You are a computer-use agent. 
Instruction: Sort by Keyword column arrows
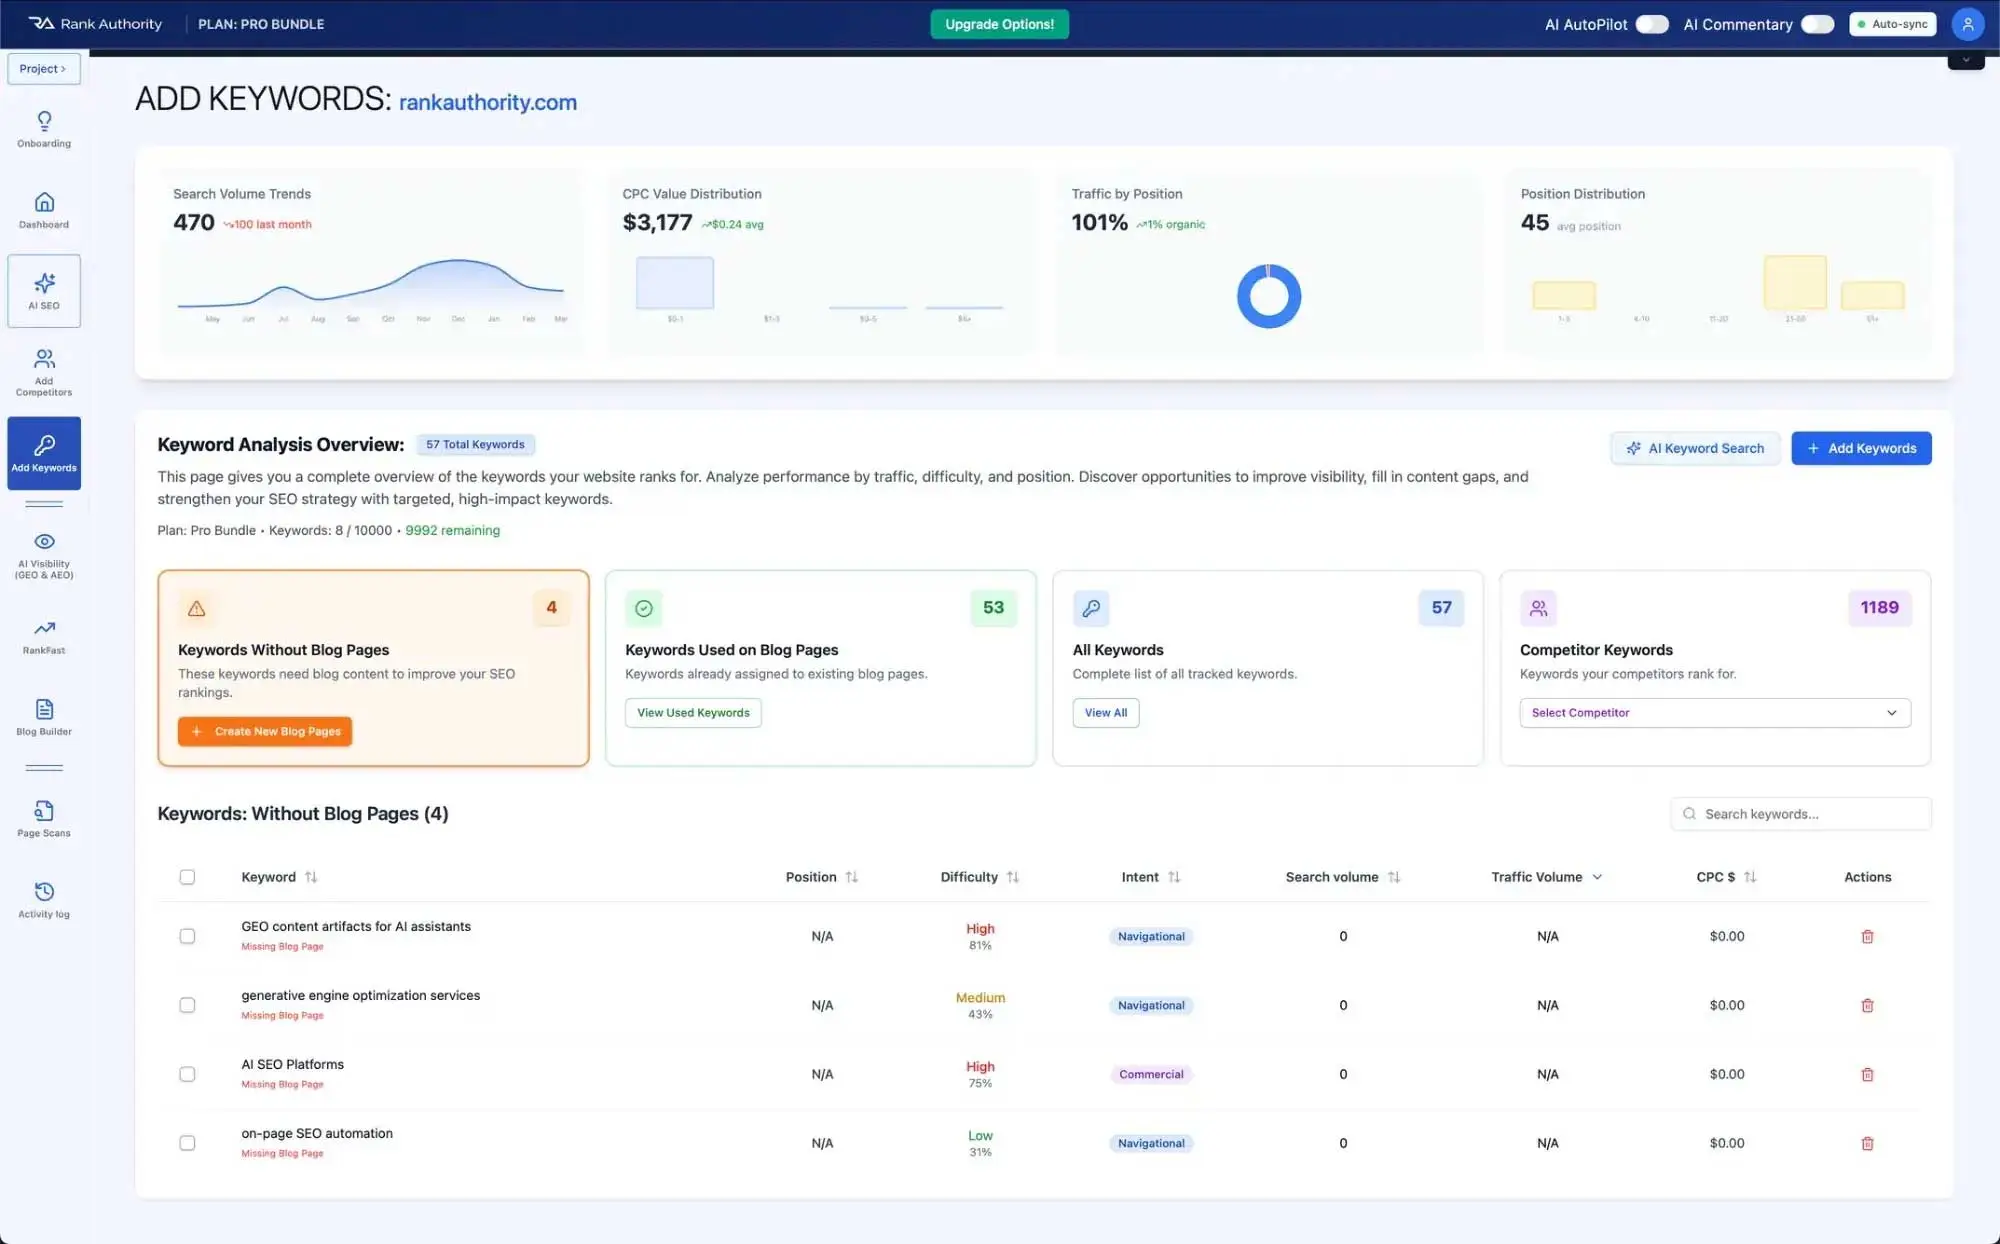pos(311,877)
